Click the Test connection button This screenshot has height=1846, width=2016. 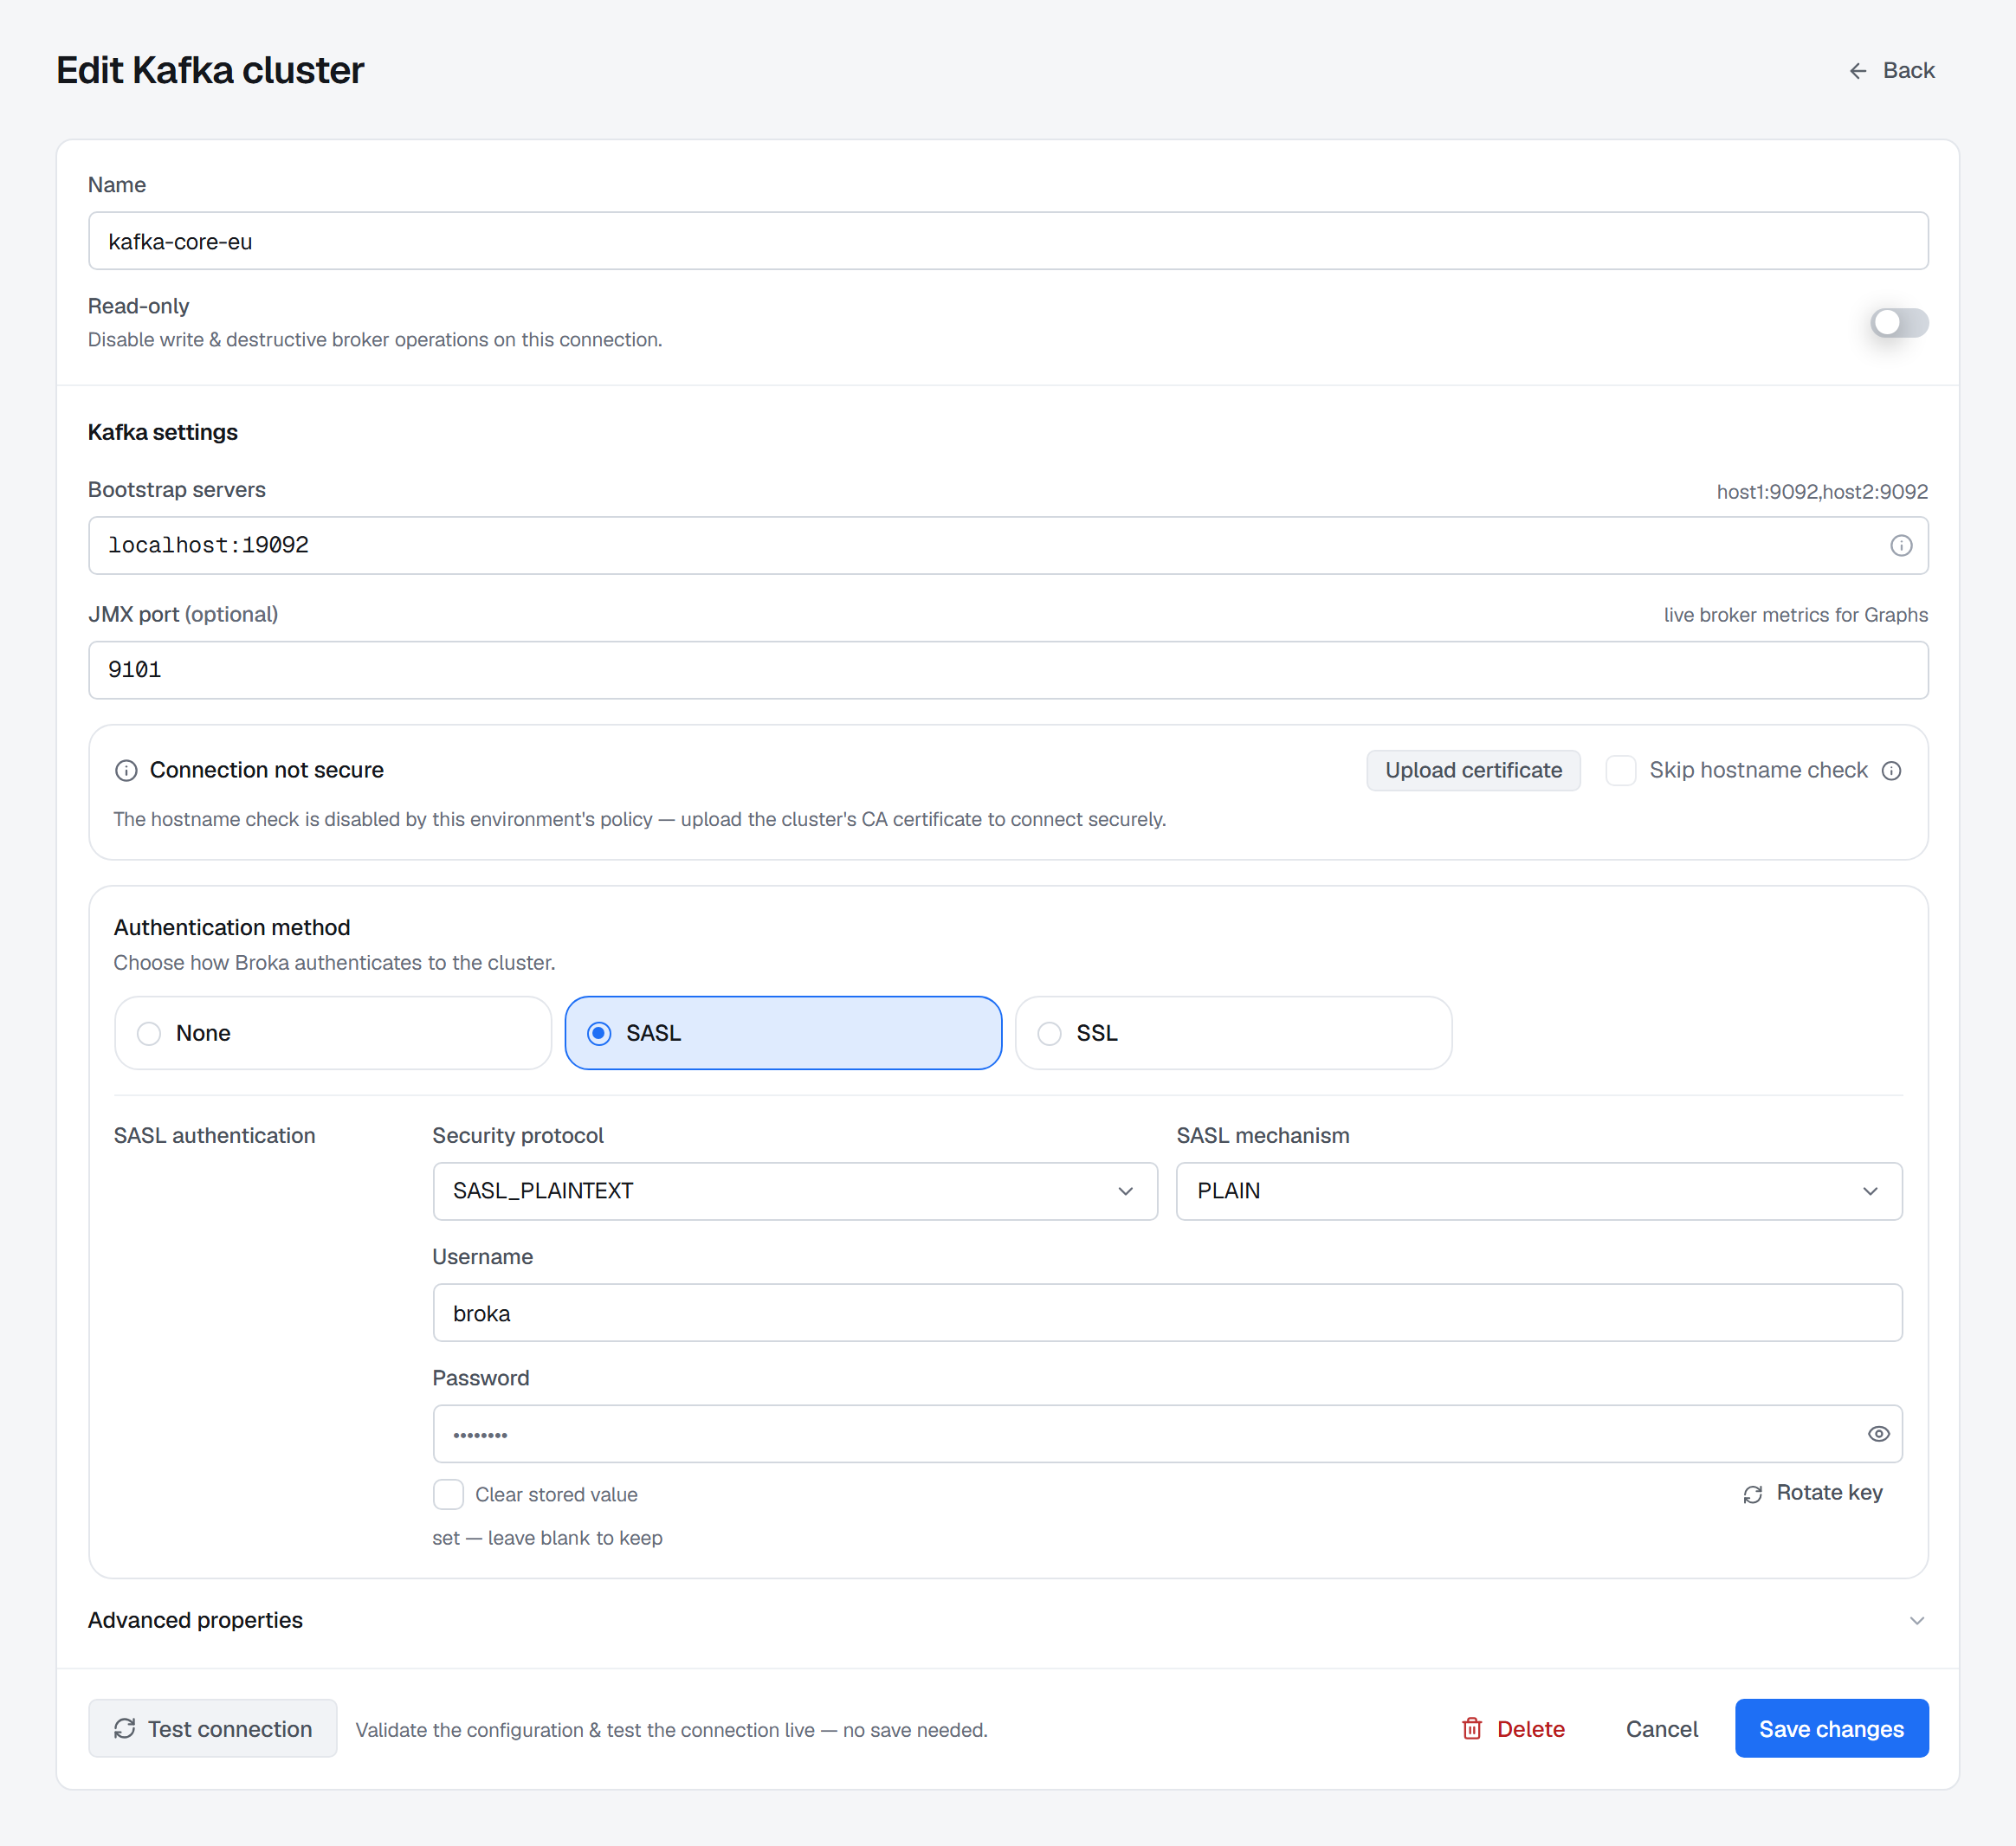point(213,1728)
